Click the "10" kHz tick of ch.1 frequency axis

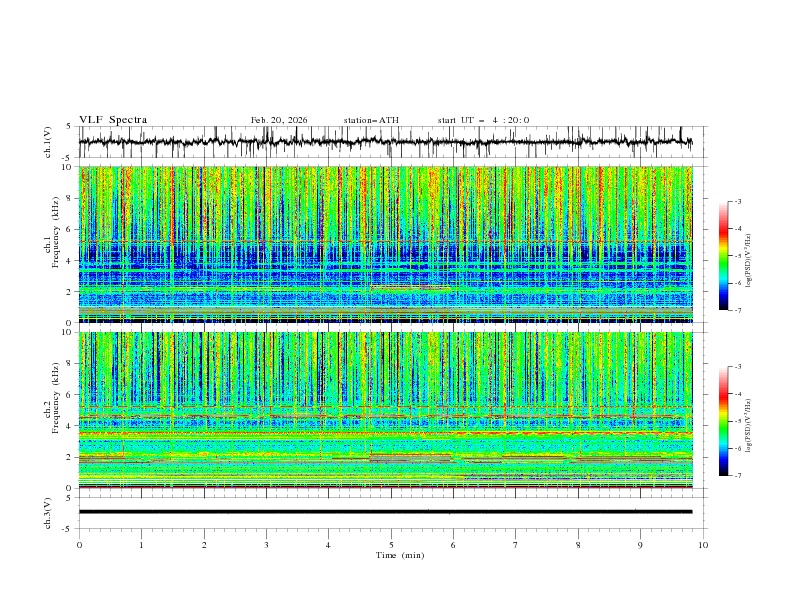tap(68, 167)
